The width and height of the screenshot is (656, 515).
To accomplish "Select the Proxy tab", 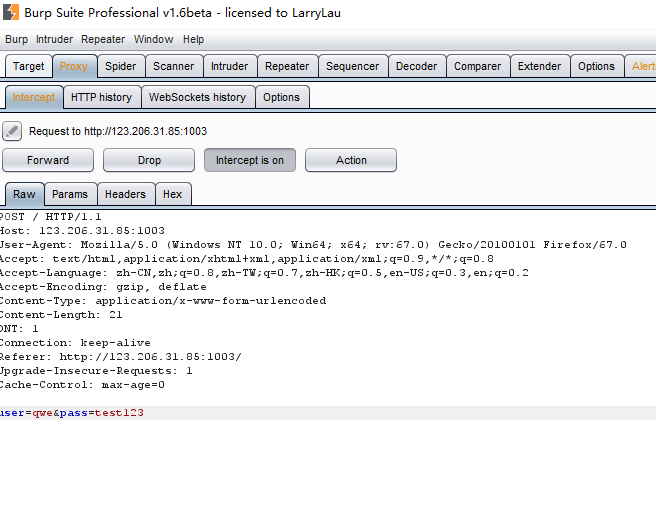I will pyautogui.click(x=74, y=66).
